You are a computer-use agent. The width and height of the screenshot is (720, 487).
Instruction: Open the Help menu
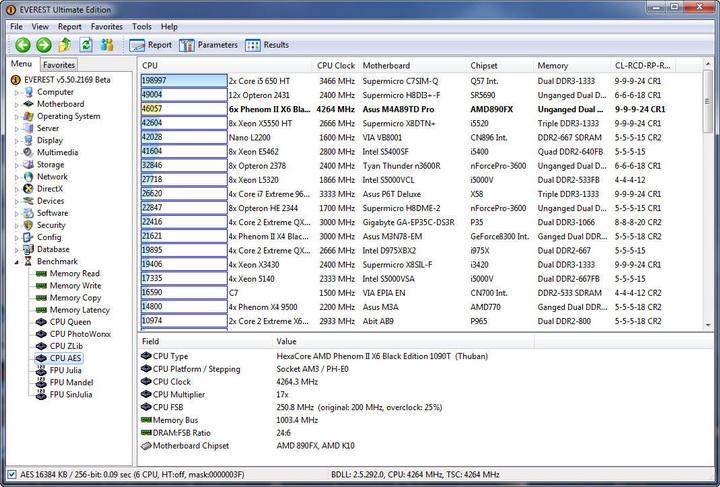pos(169,27)
